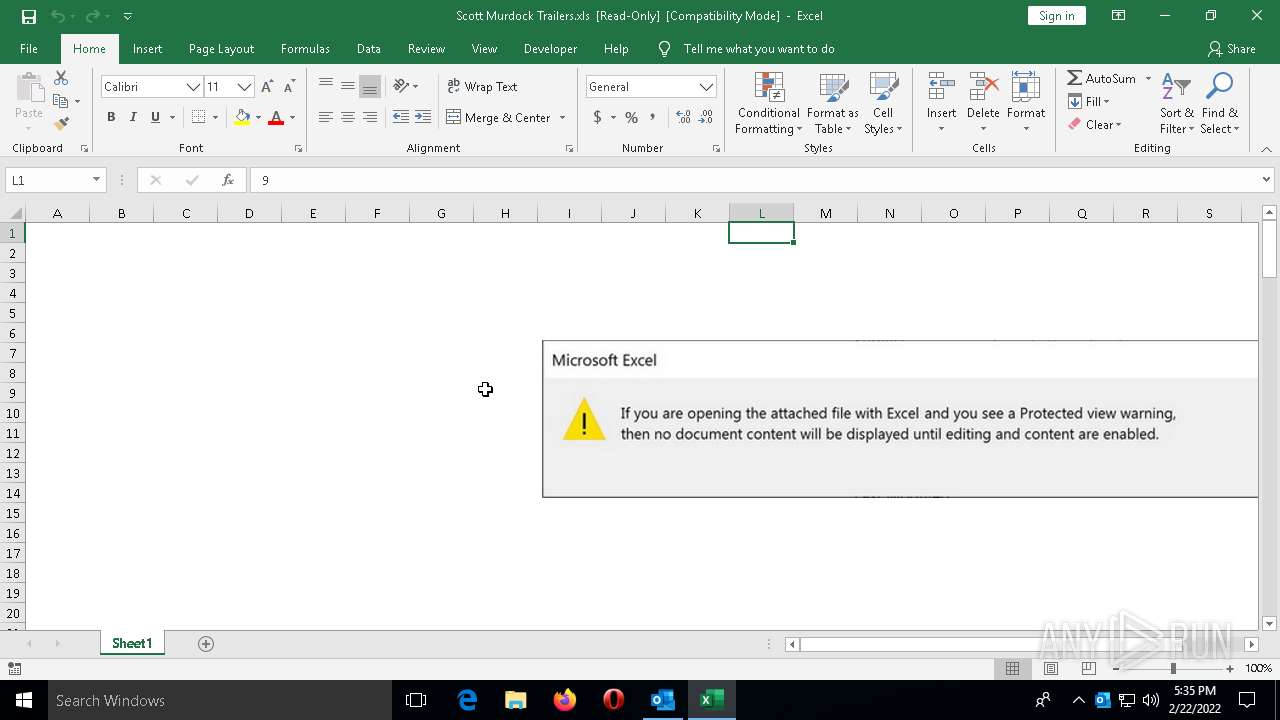The width and height of the screenshot is (1280, 720).
Task: Click the Copy icon in Clipboard group
Action: pos(61,101)
